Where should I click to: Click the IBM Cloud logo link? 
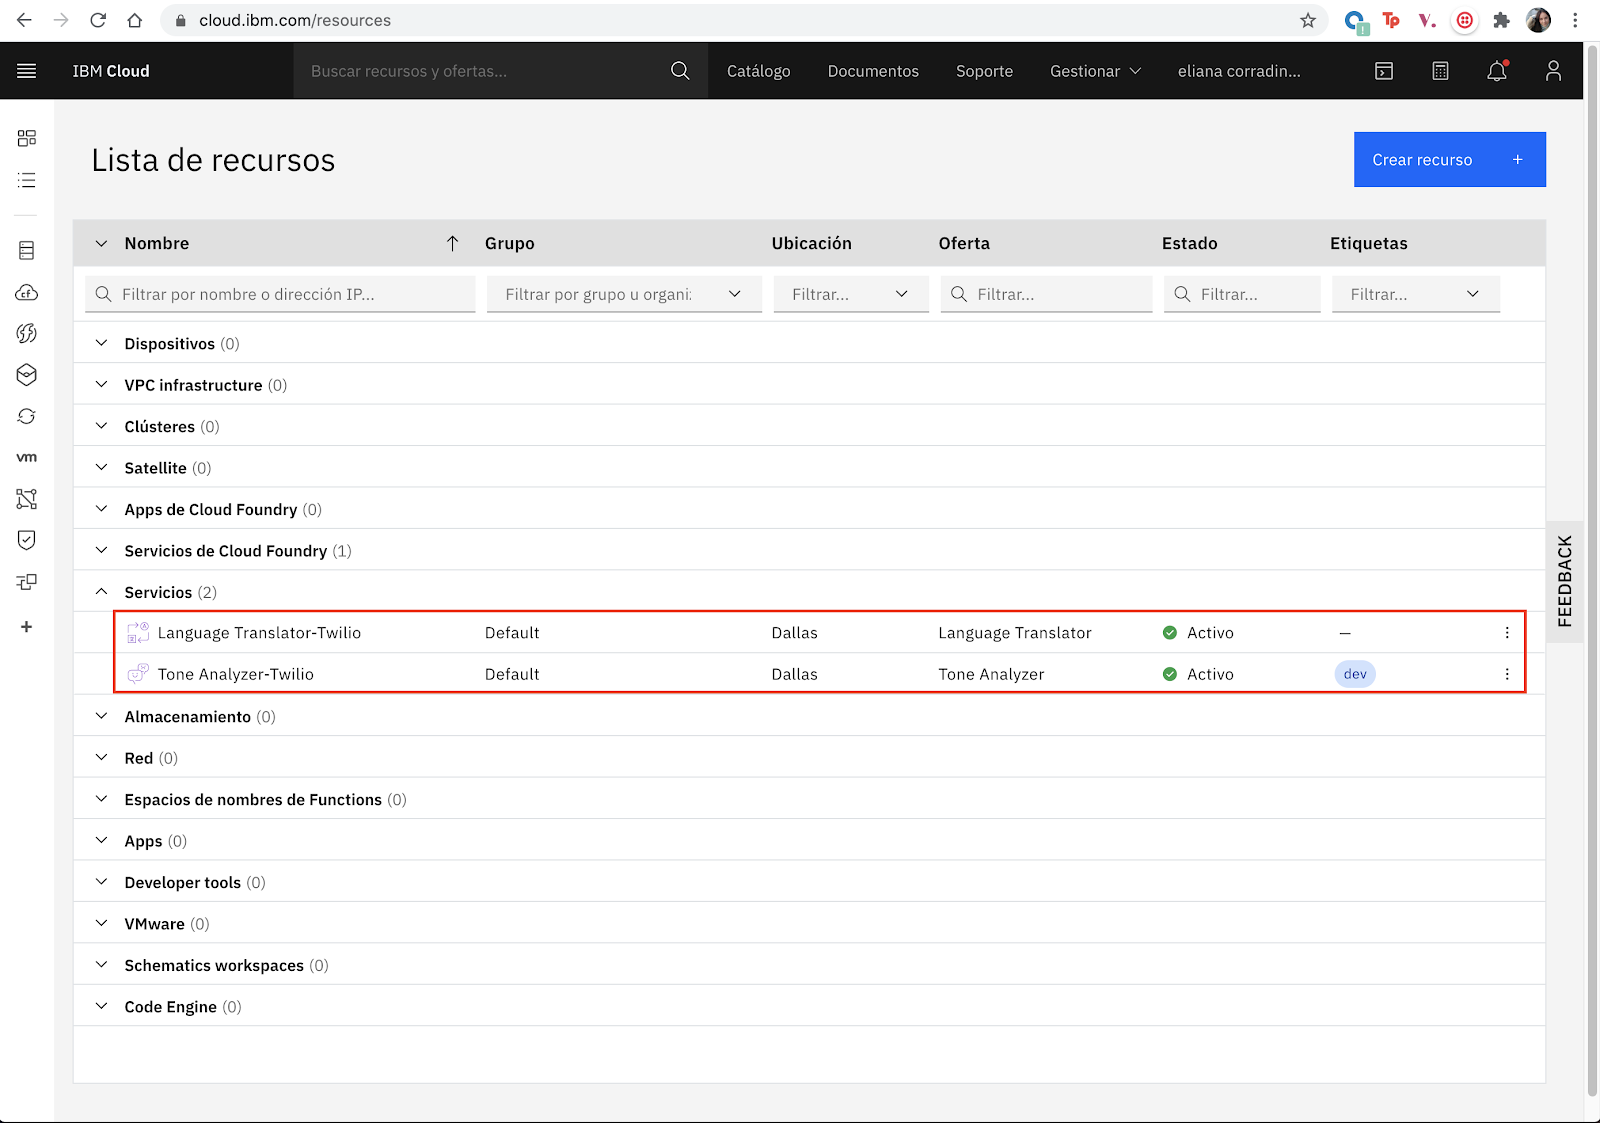pyautogui.click(x=111, y=71)
